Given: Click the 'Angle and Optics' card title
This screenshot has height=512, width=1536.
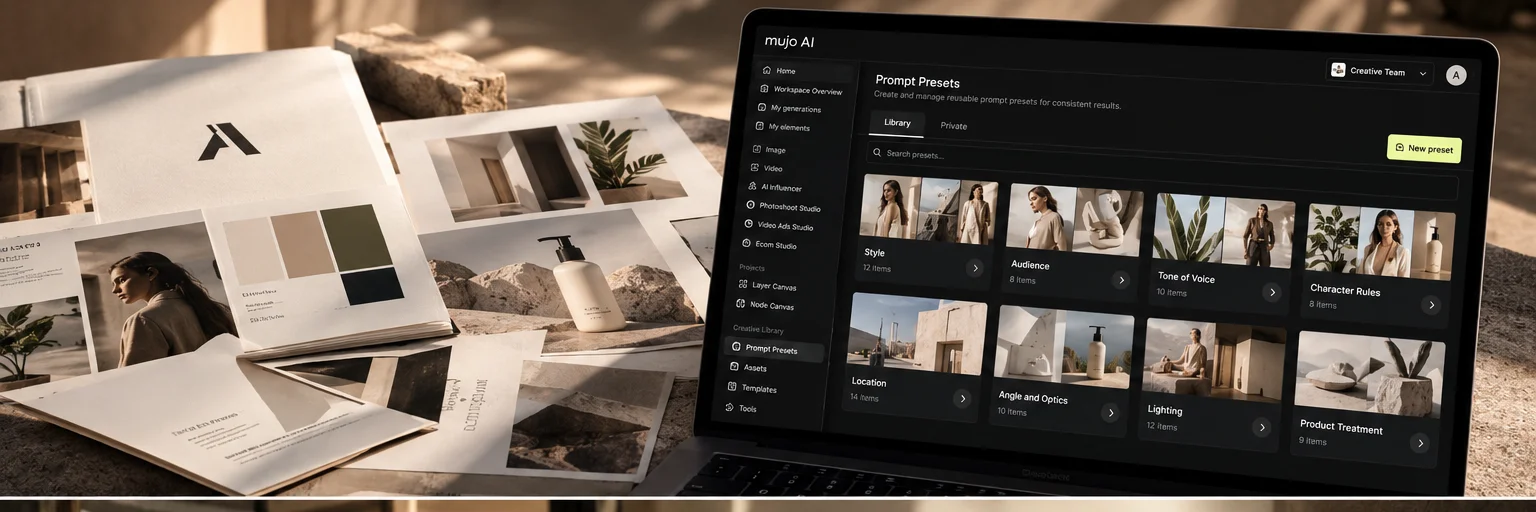Looking at the screenshot, I should (x=1033, y=397).
